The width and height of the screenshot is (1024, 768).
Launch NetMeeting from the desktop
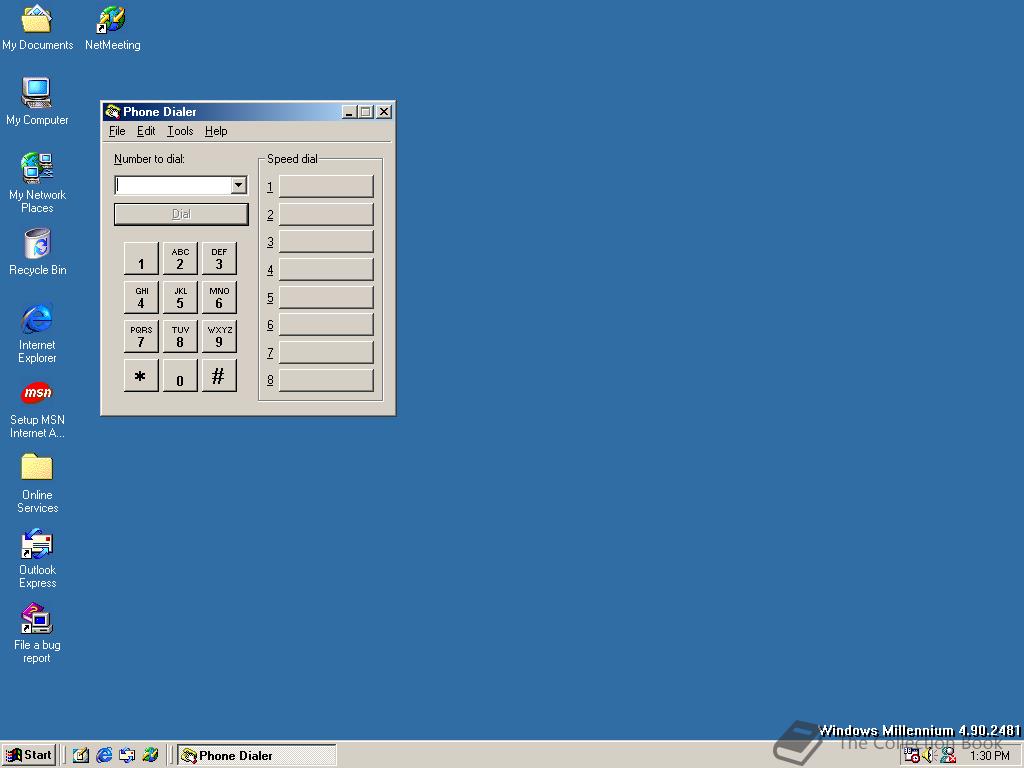click(112, 27)
